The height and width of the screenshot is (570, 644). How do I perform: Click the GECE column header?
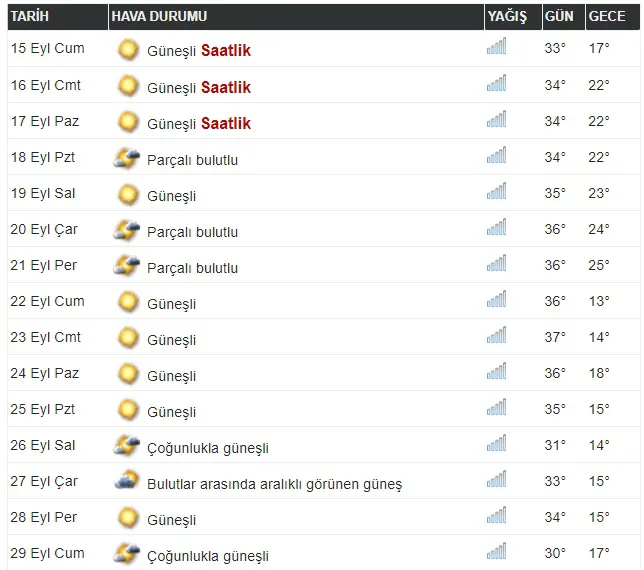point(607,17)
